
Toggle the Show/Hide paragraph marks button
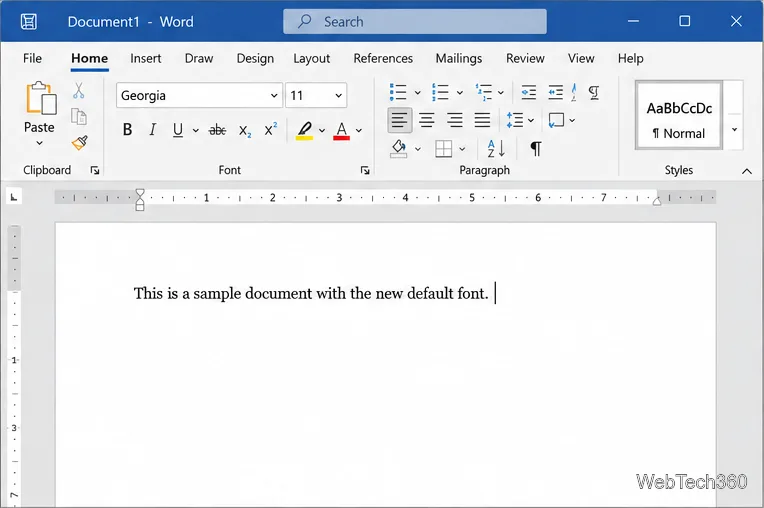click(x=535, y=149)
